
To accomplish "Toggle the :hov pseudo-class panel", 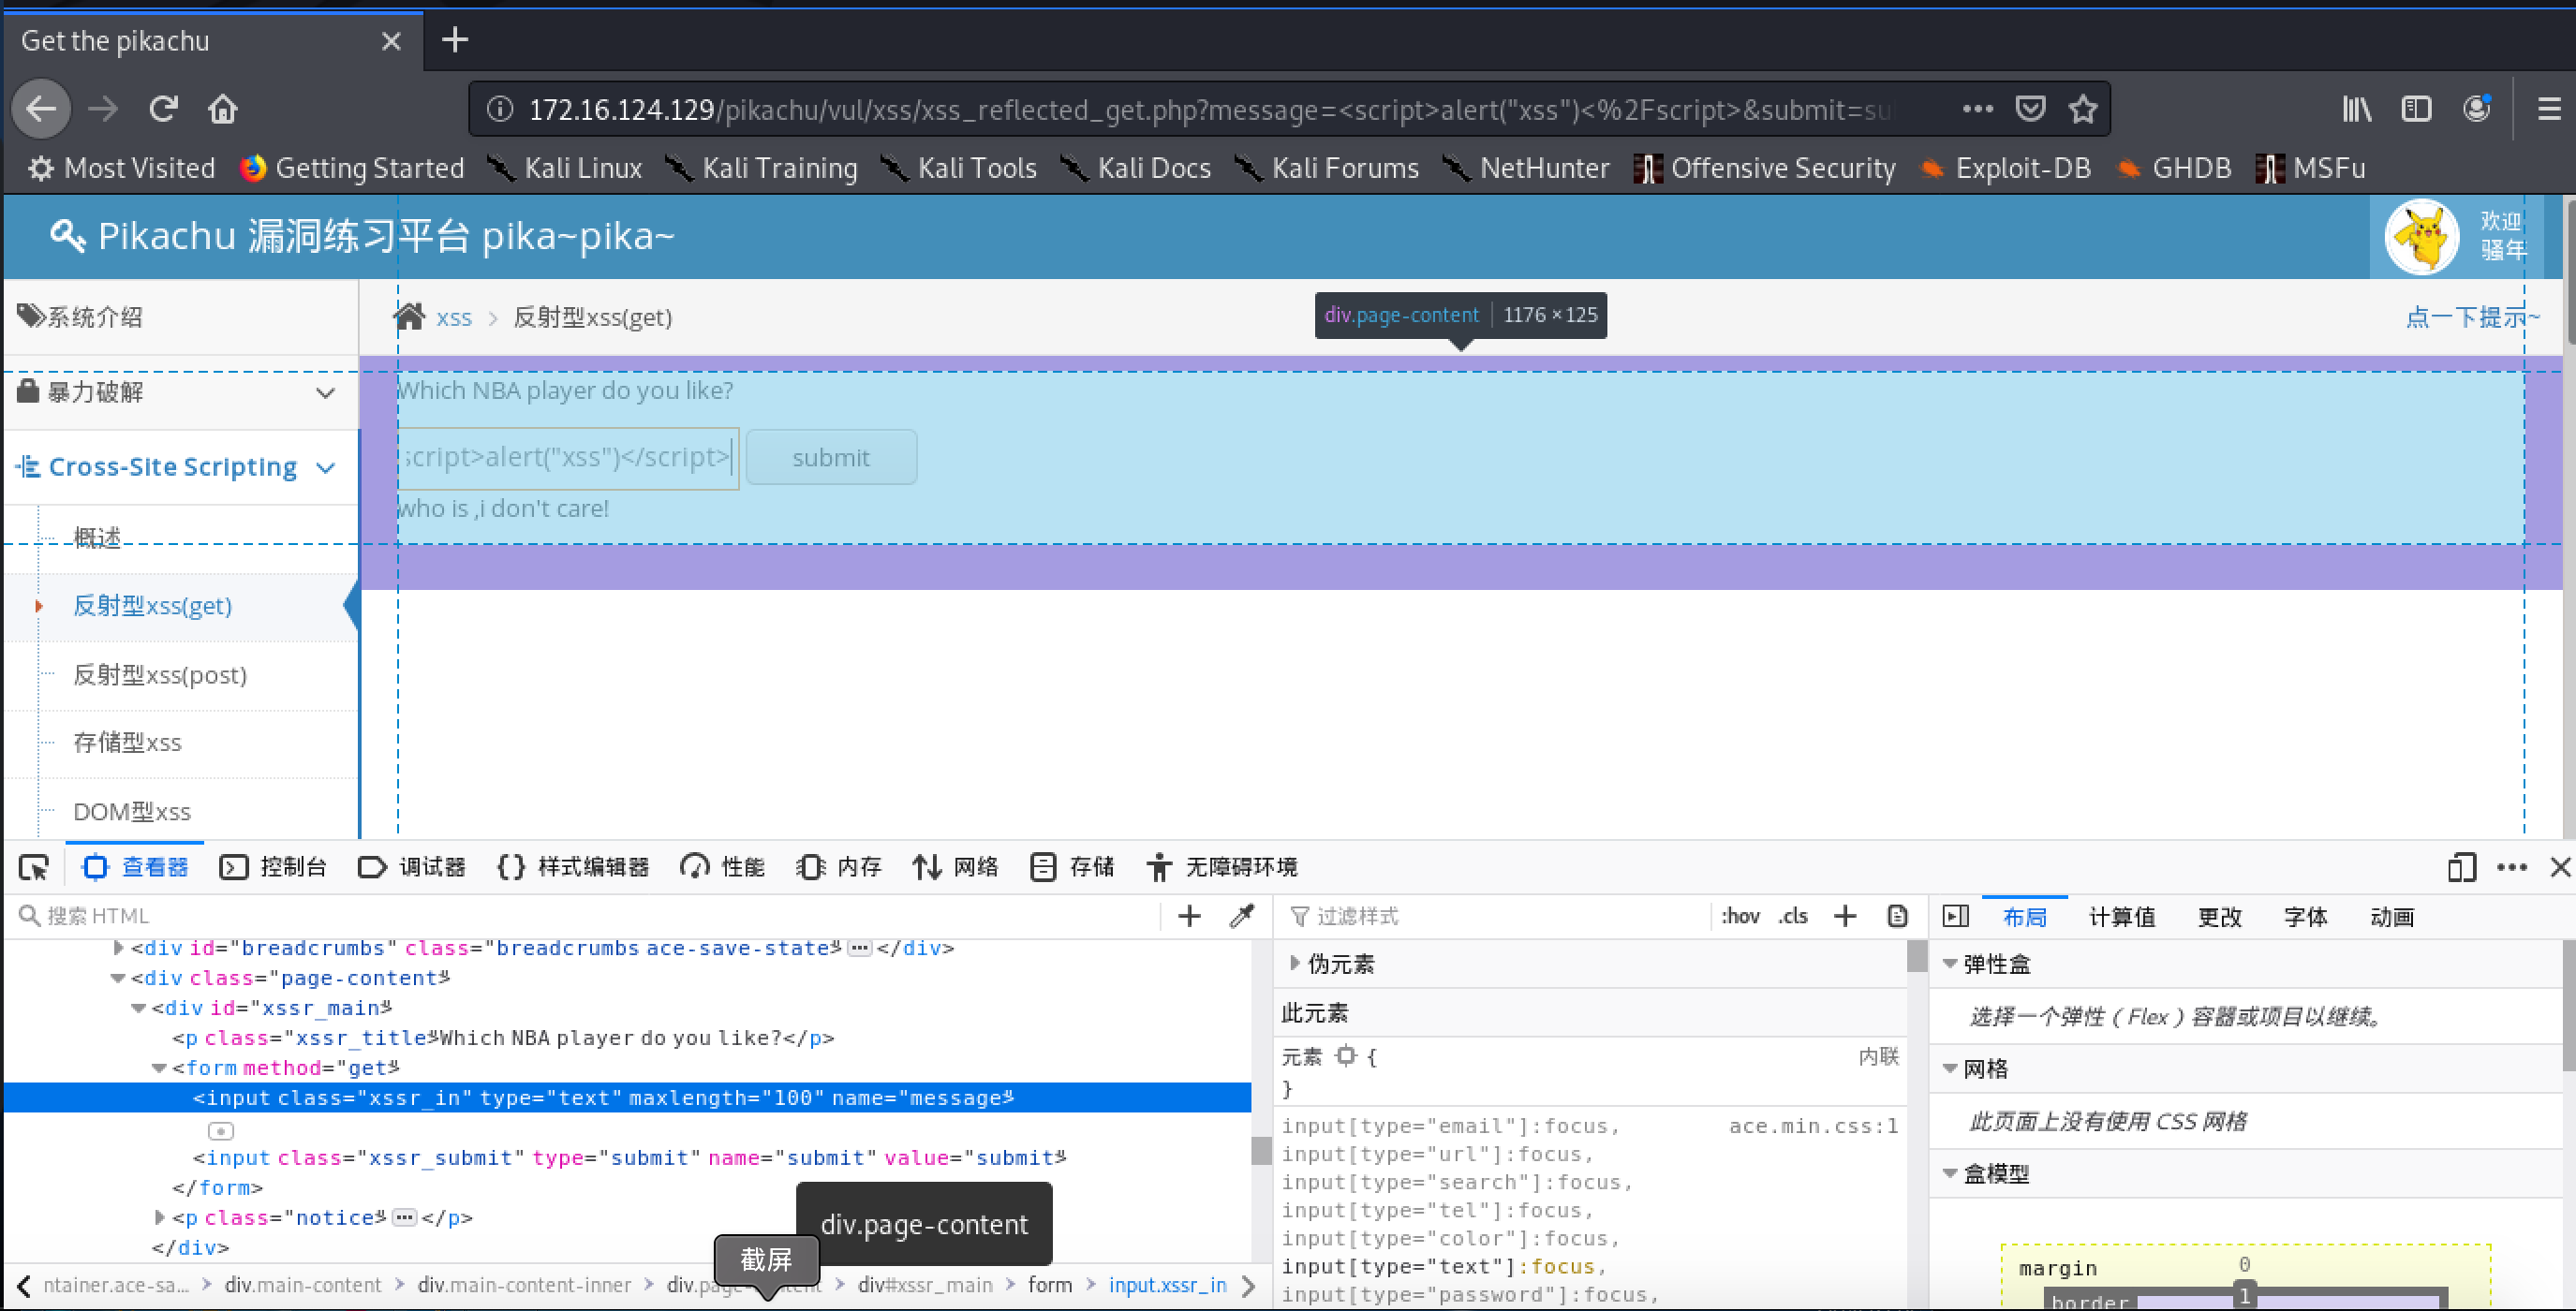I will click(x=1740, y=916).
